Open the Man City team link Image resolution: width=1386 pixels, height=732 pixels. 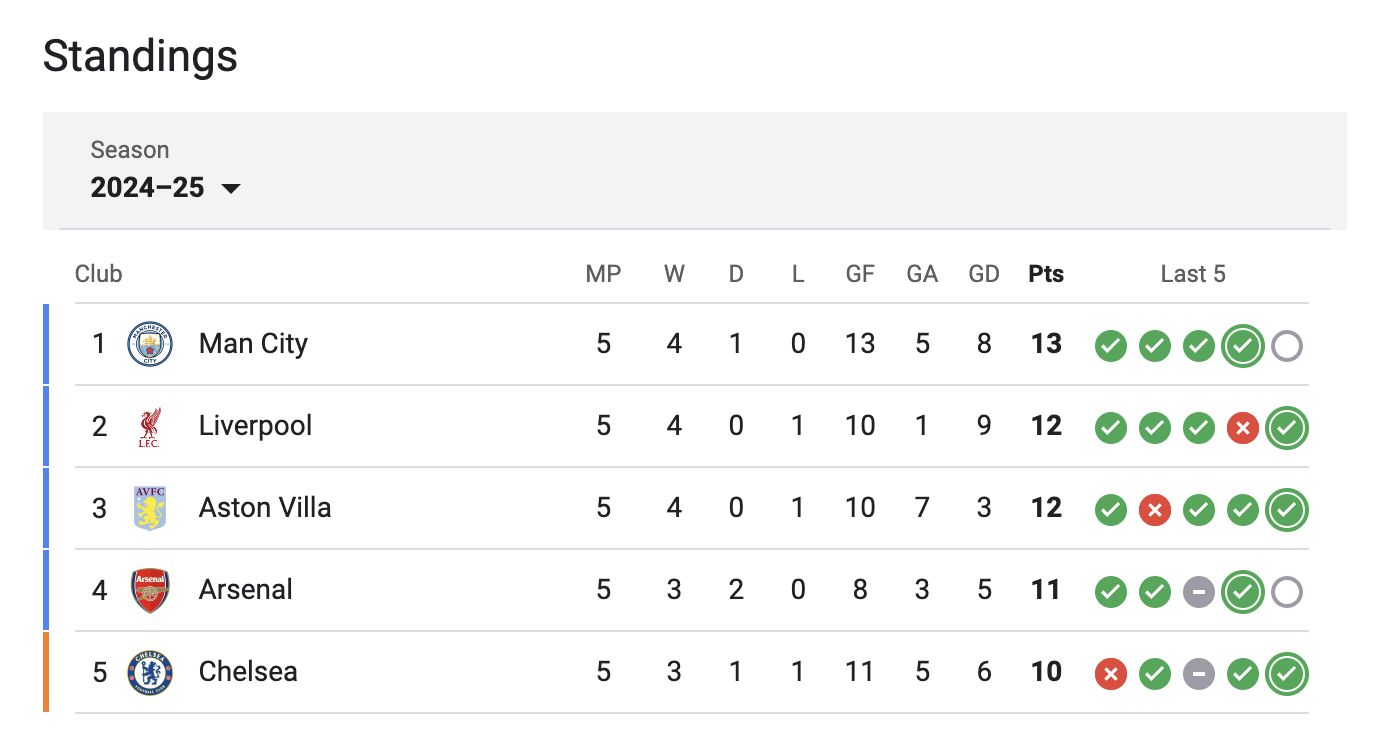[253, 344]
